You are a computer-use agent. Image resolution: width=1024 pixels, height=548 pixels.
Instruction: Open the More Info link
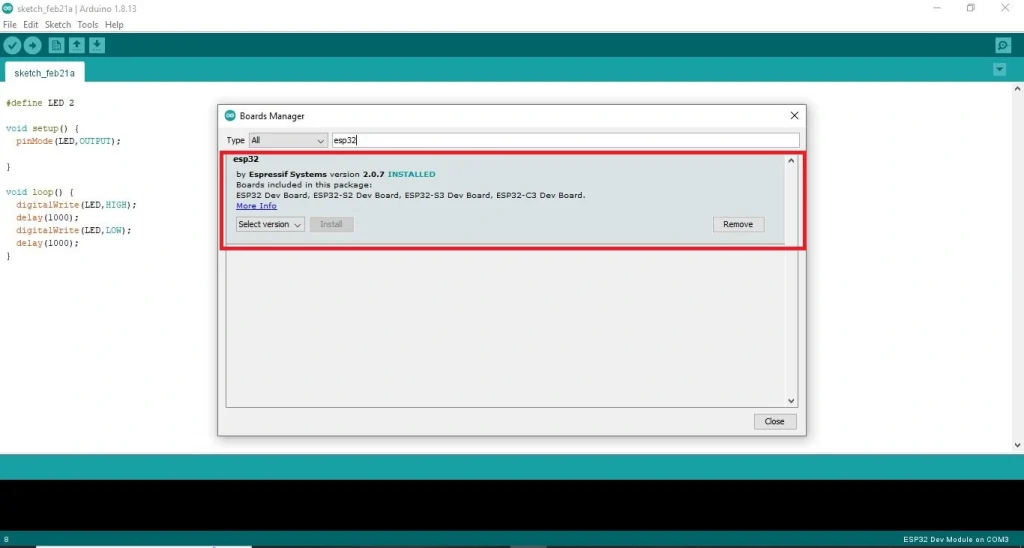pos(256,206)
